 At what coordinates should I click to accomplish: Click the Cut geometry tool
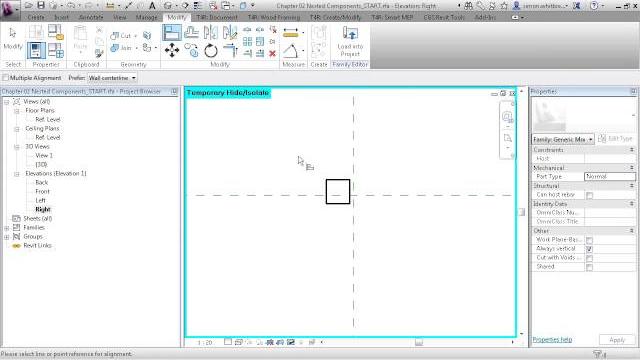[x=121, y=36]
